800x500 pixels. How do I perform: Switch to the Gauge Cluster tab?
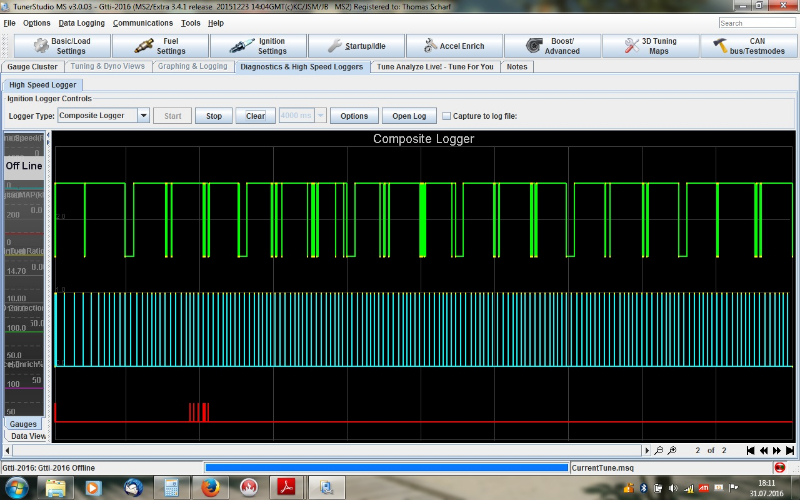pos(33,67)
